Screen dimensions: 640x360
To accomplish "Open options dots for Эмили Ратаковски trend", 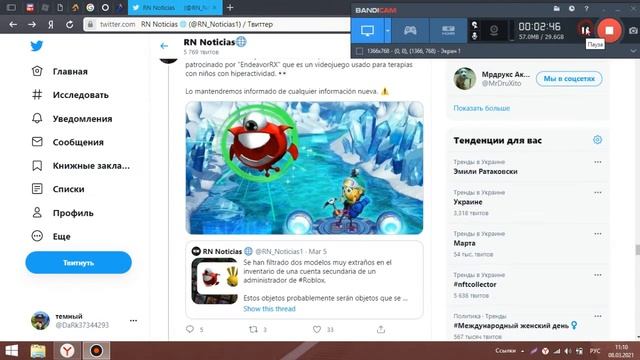I will (x=598, y=162).
